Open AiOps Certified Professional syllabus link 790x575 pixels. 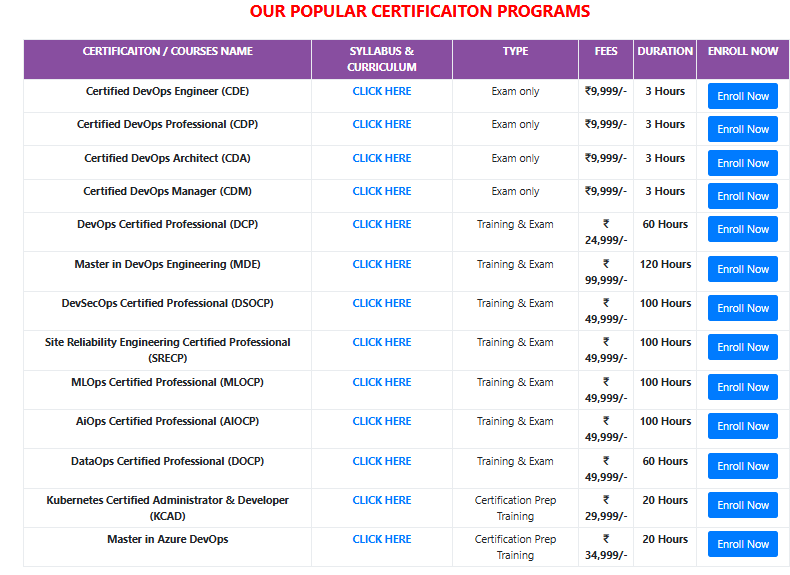coord(381,421)
